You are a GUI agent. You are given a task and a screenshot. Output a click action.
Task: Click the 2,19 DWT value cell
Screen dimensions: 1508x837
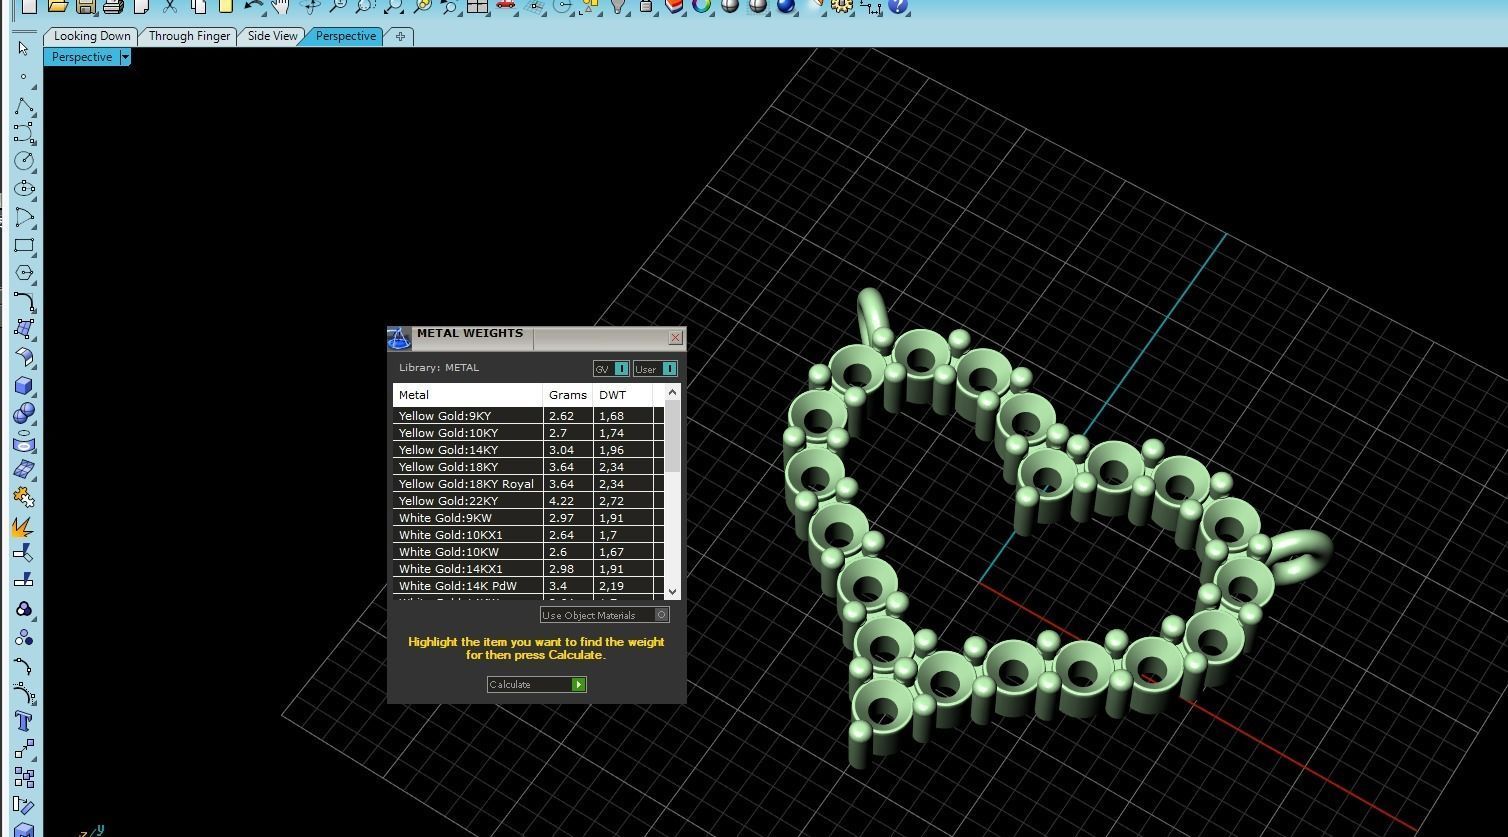(623, 586)
